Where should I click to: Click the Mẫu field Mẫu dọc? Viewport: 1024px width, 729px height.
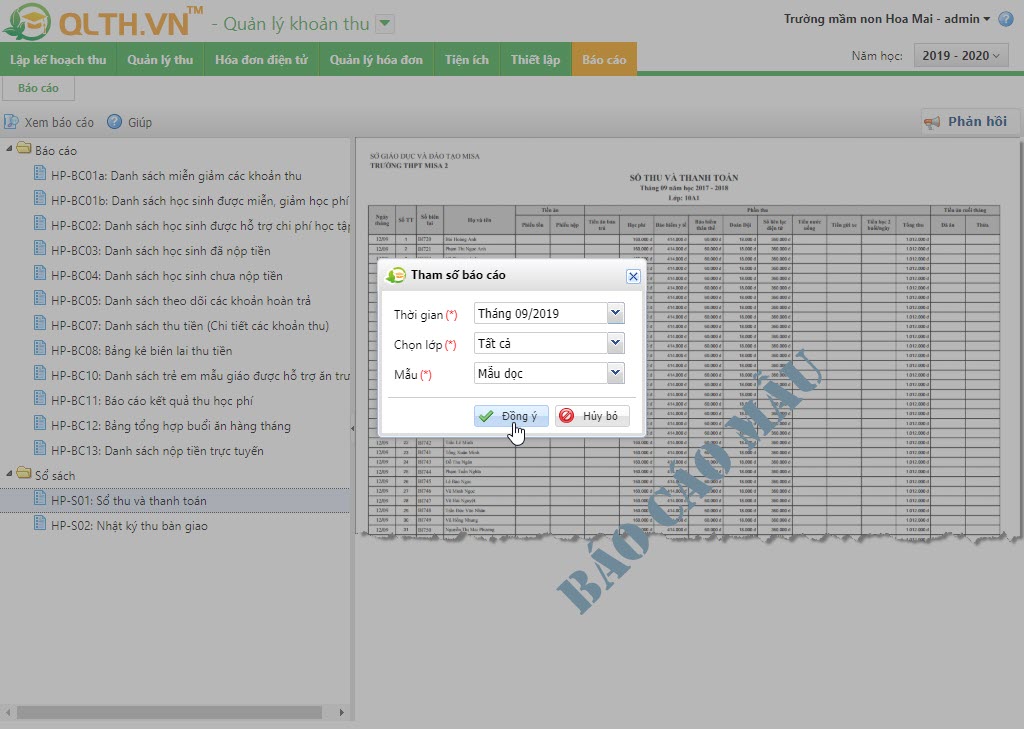pos(541,374)
